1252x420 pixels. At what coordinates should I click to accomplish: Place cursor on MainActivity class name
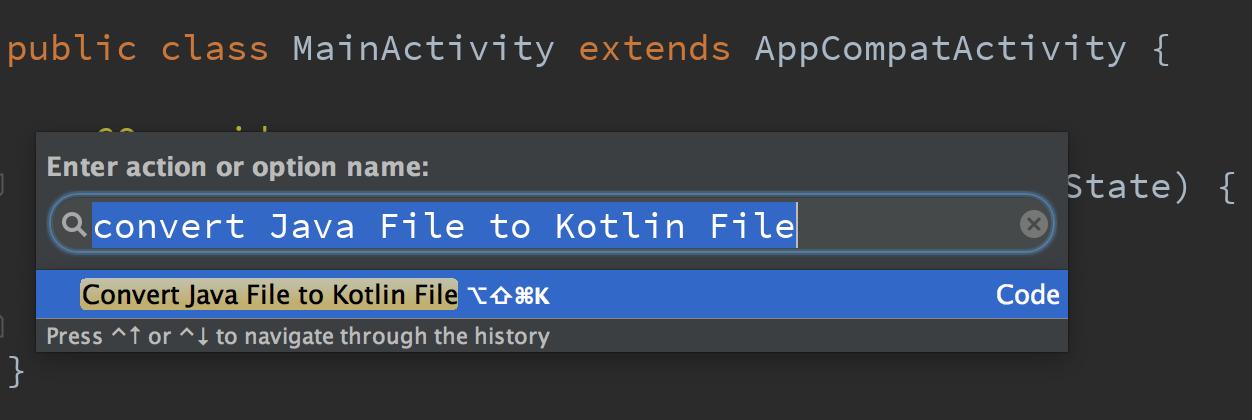[x=423, y=48]
